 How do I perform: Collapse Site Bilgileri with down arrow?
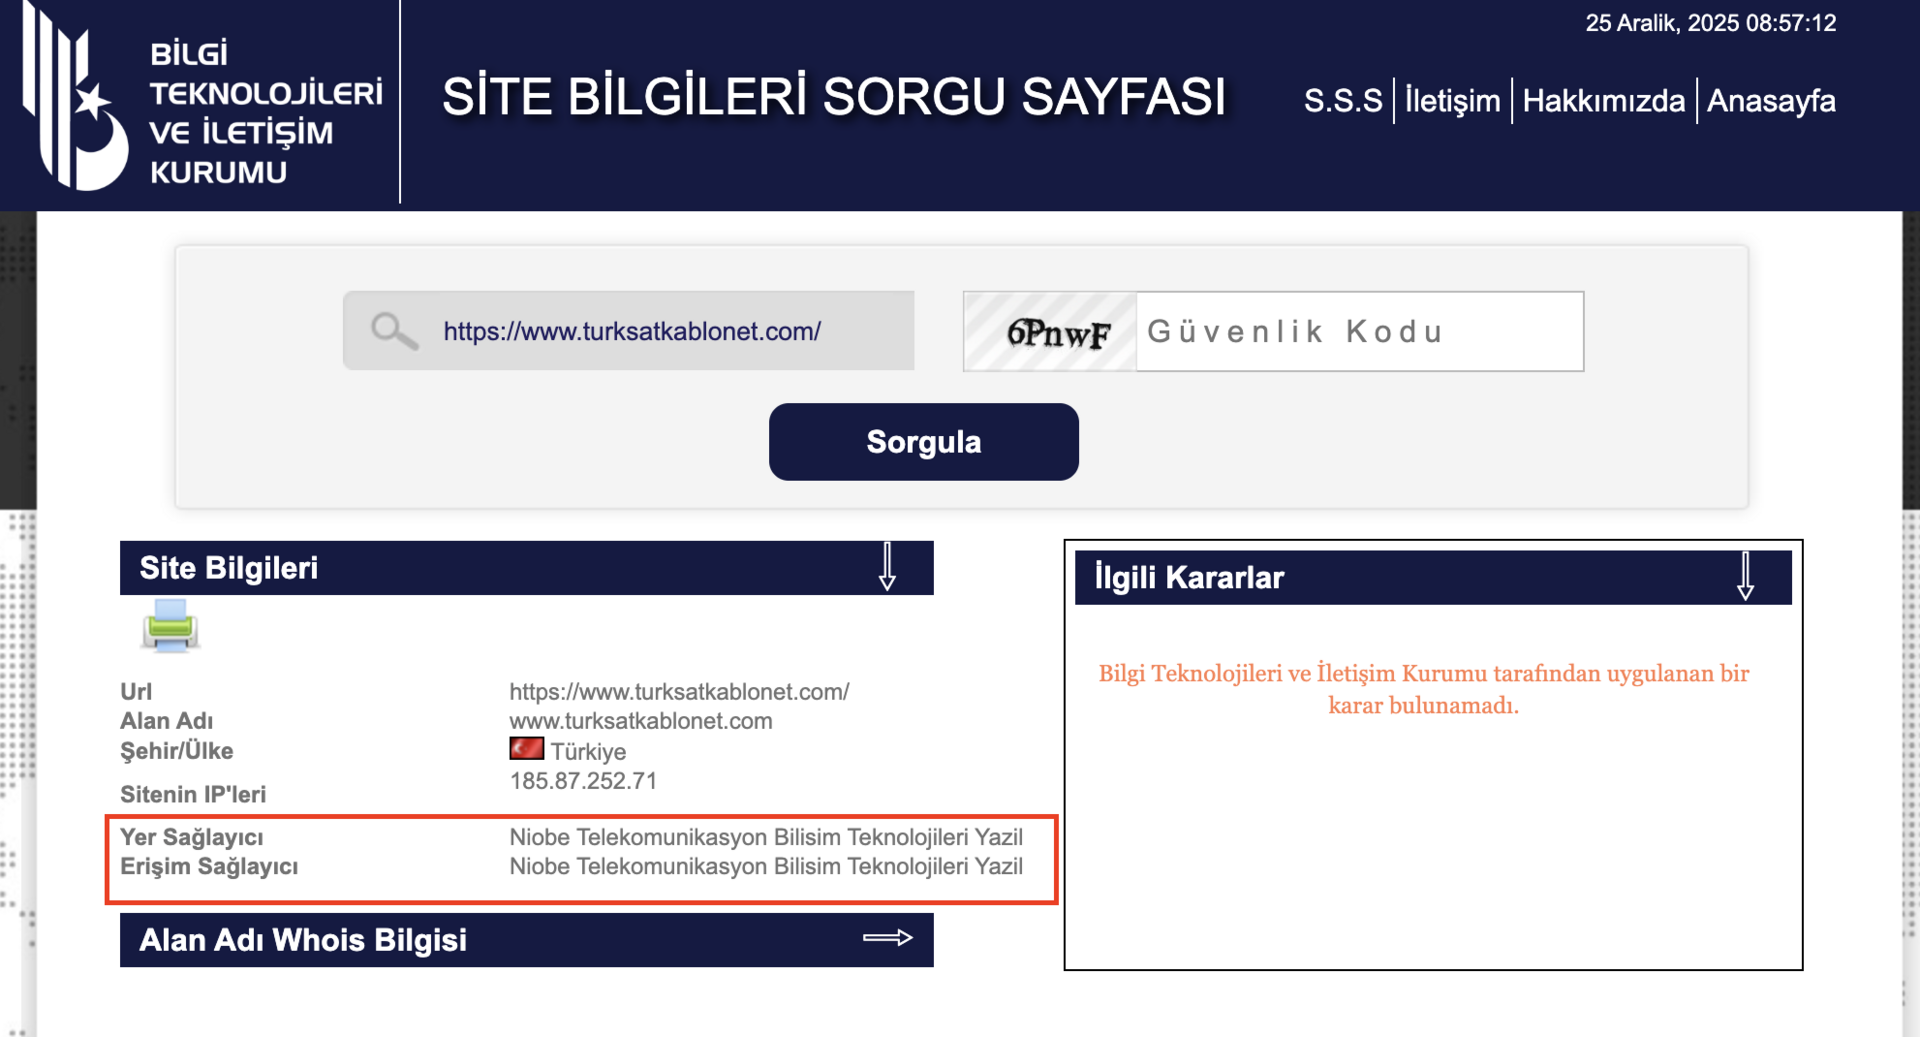pyautogui.click(x=887, y=567)
